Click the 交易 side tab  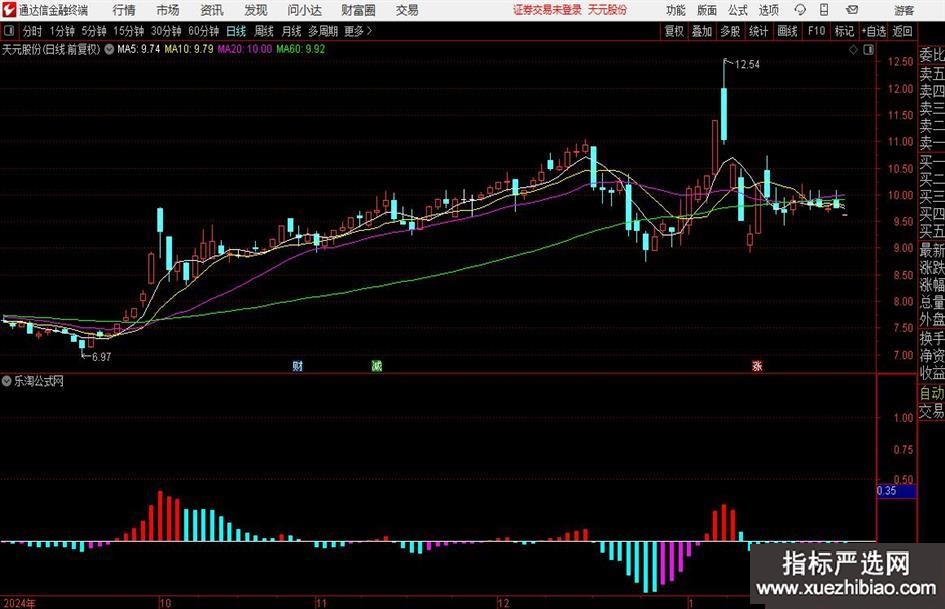(x=932, y=411)
